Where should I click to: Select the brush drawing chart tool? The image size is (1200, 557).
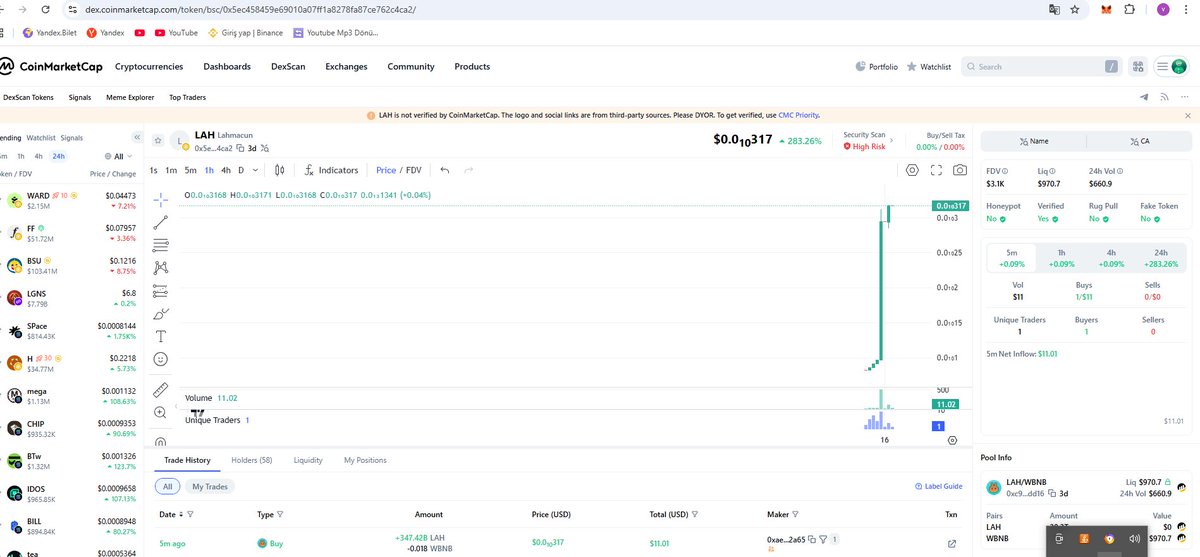(161, 314)
